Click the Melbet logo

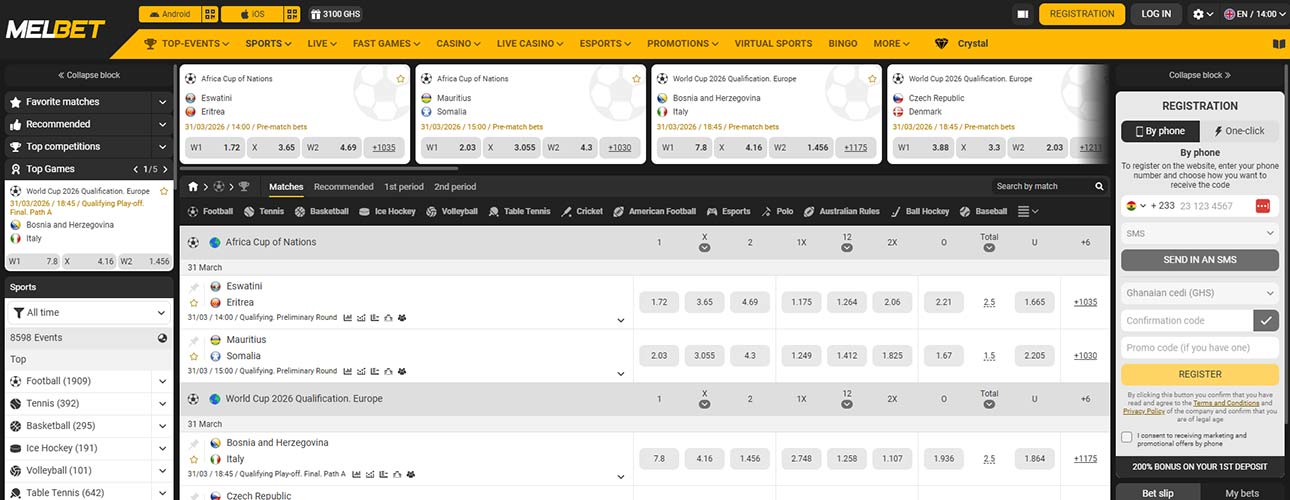coord(55,28)
